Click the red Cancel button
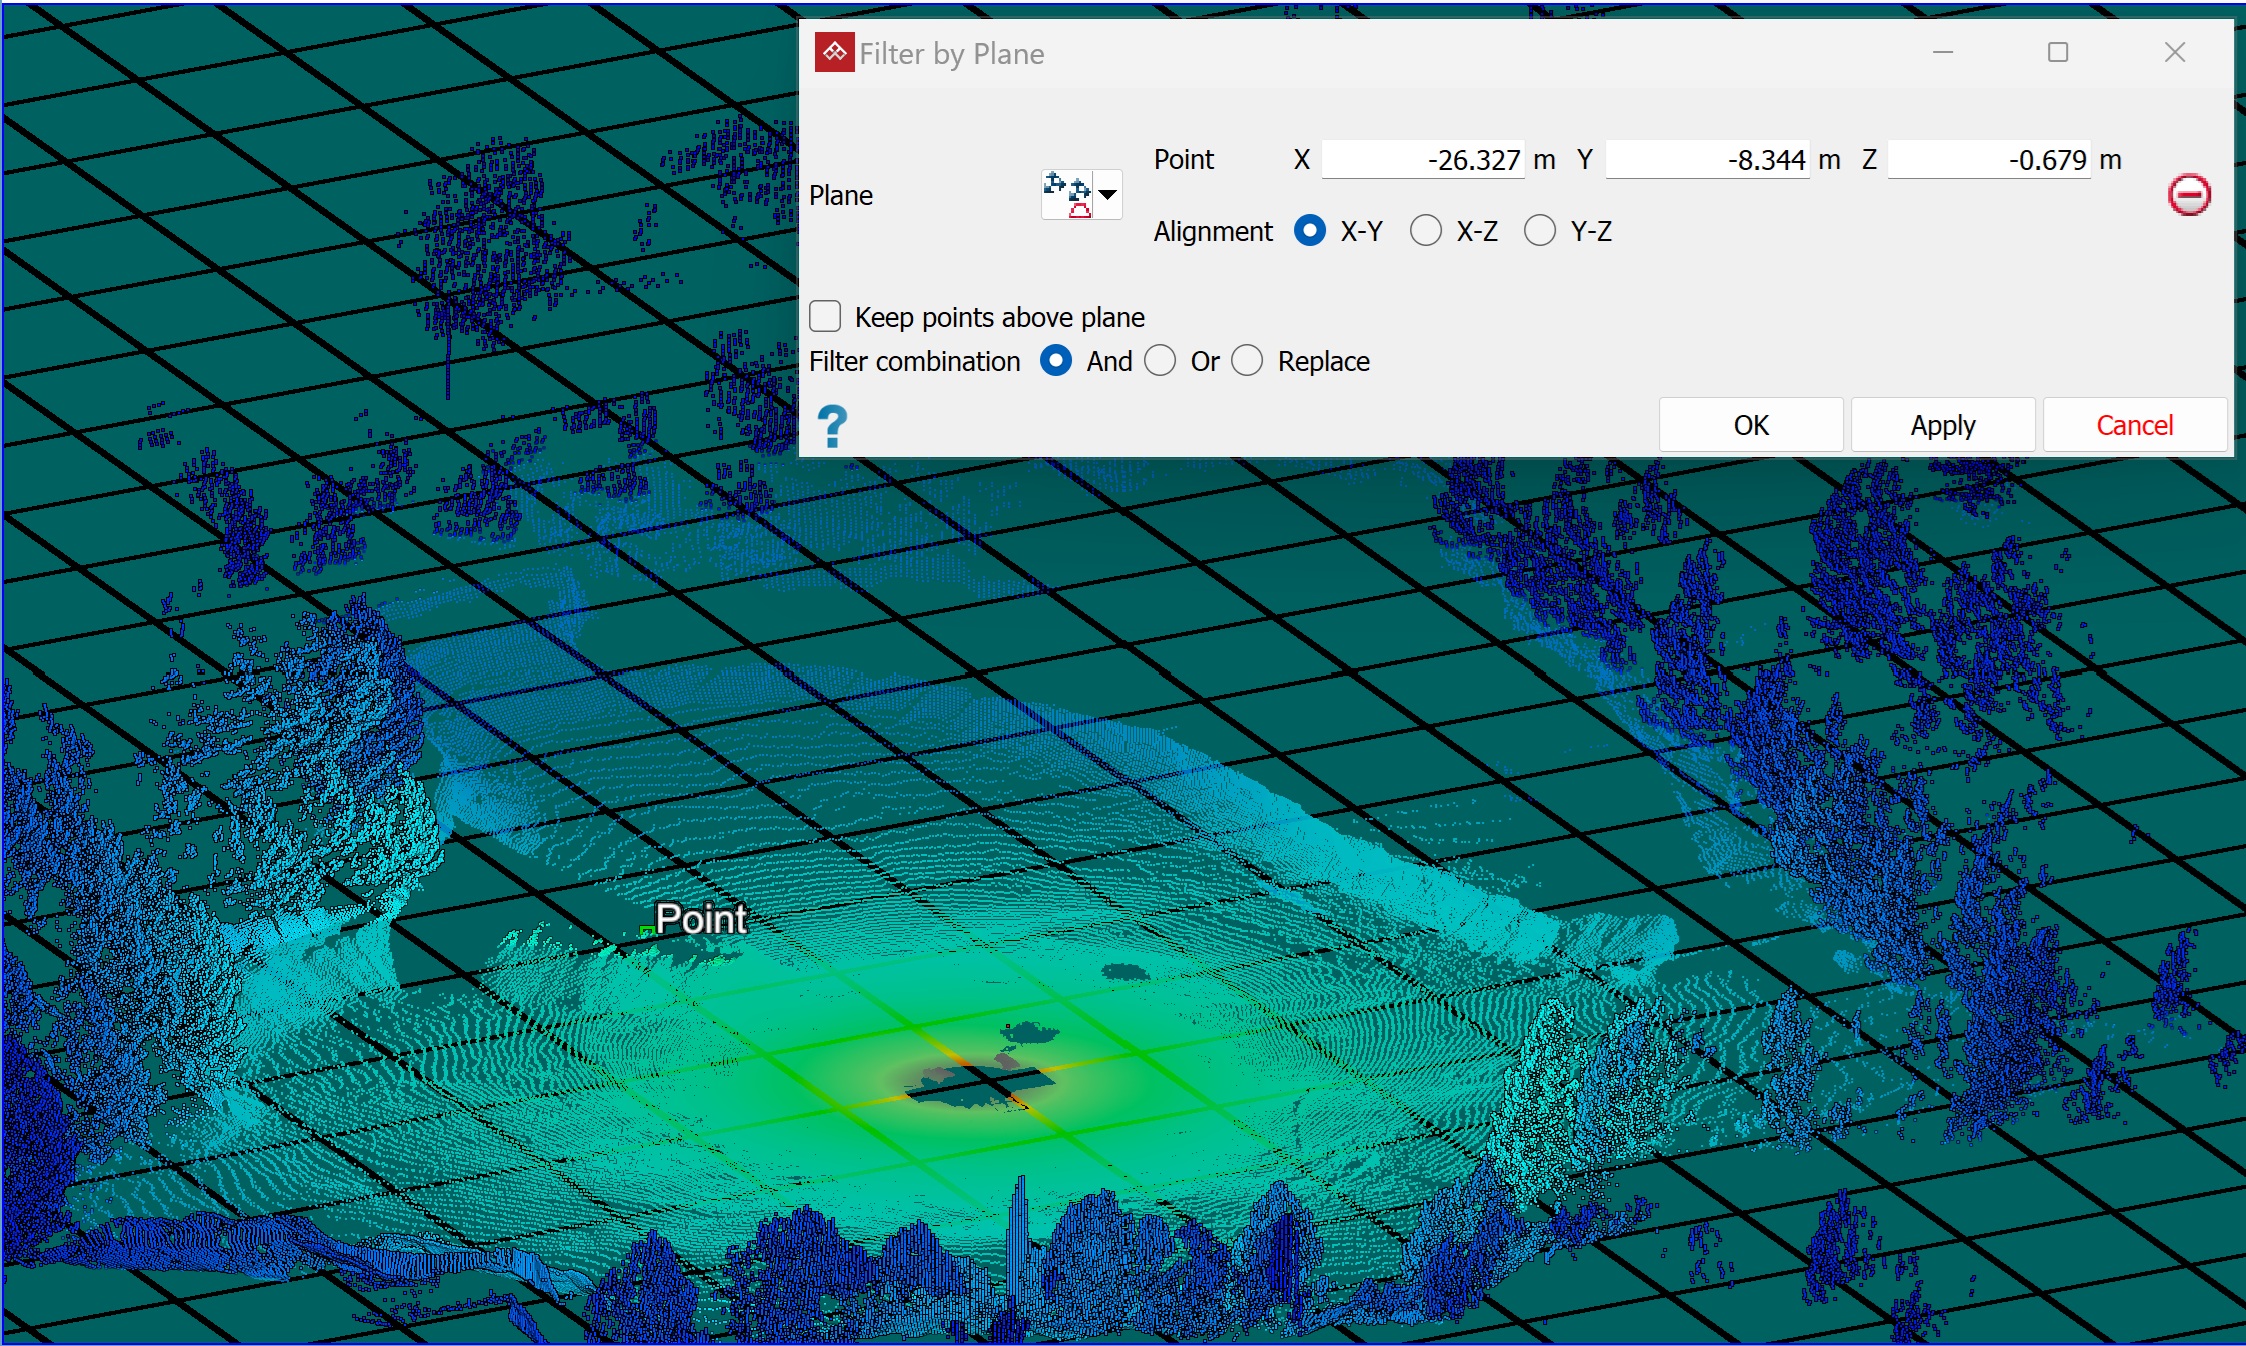Image resolution: width=2246 pixels, height=1346 pixels. coord(2134,425)
